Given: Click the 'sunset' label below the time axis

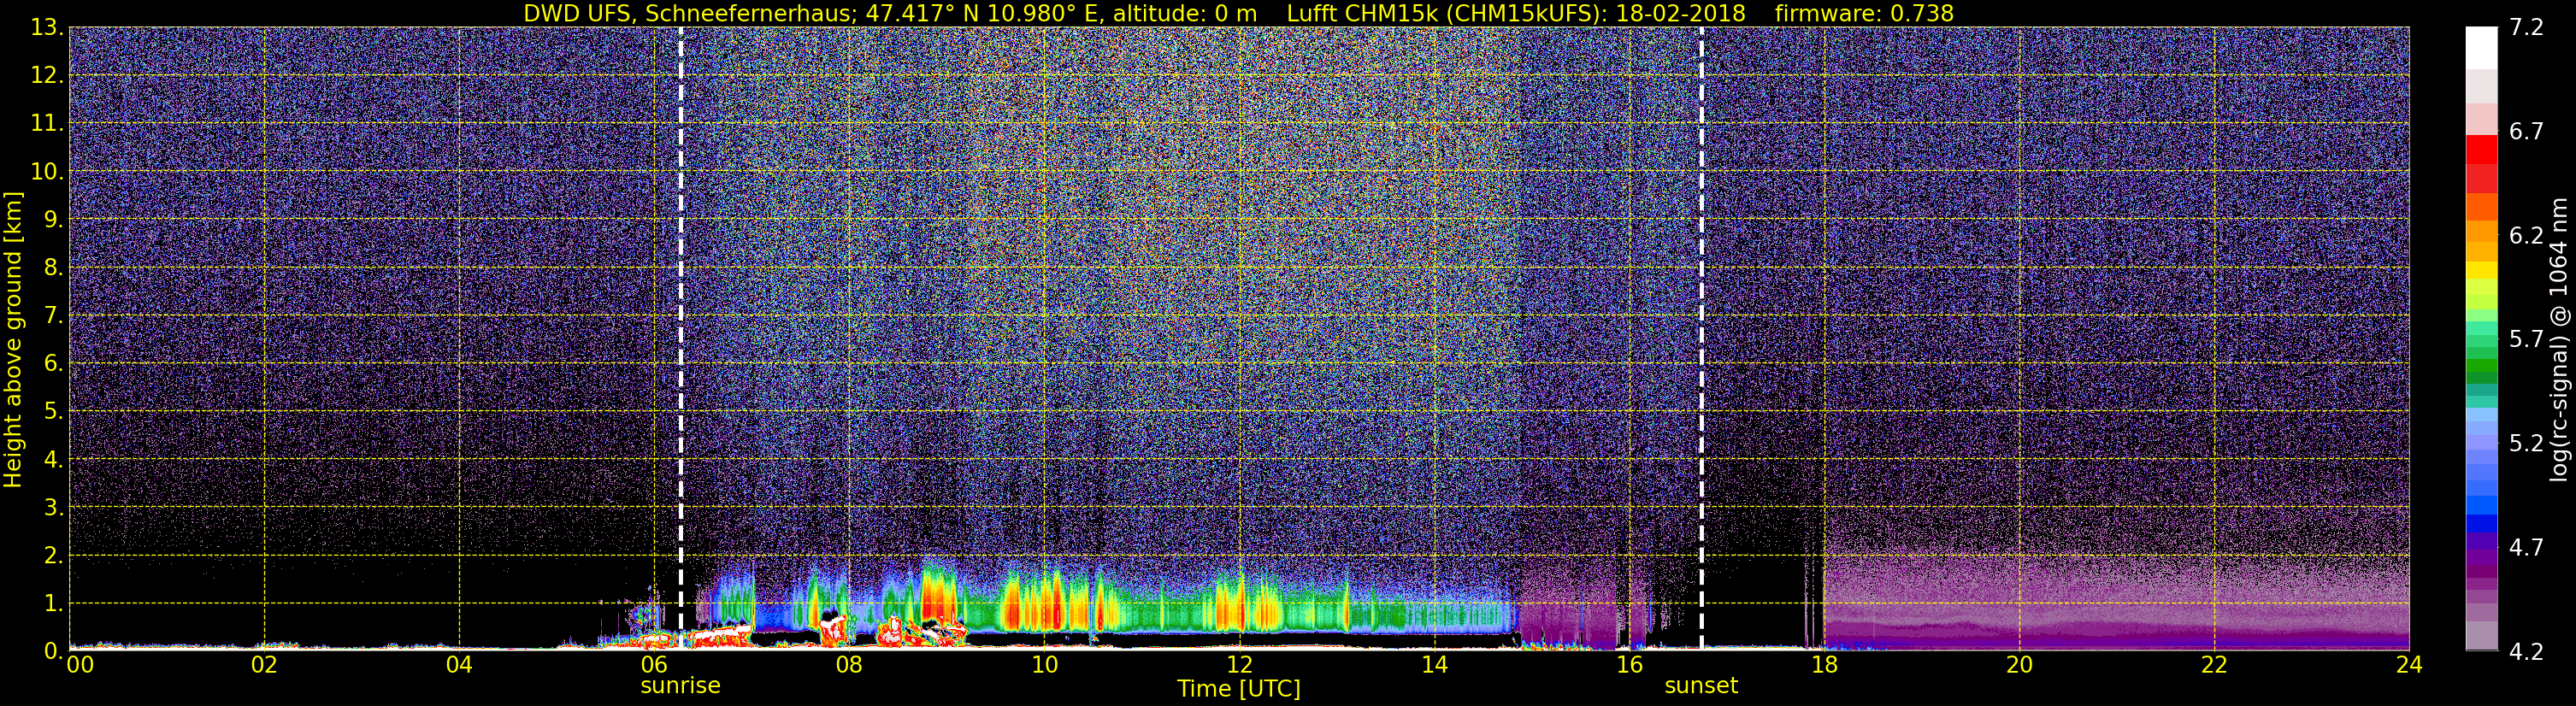Looking at the screenshot, I should pyautogui.click(x=1701, y=686).
